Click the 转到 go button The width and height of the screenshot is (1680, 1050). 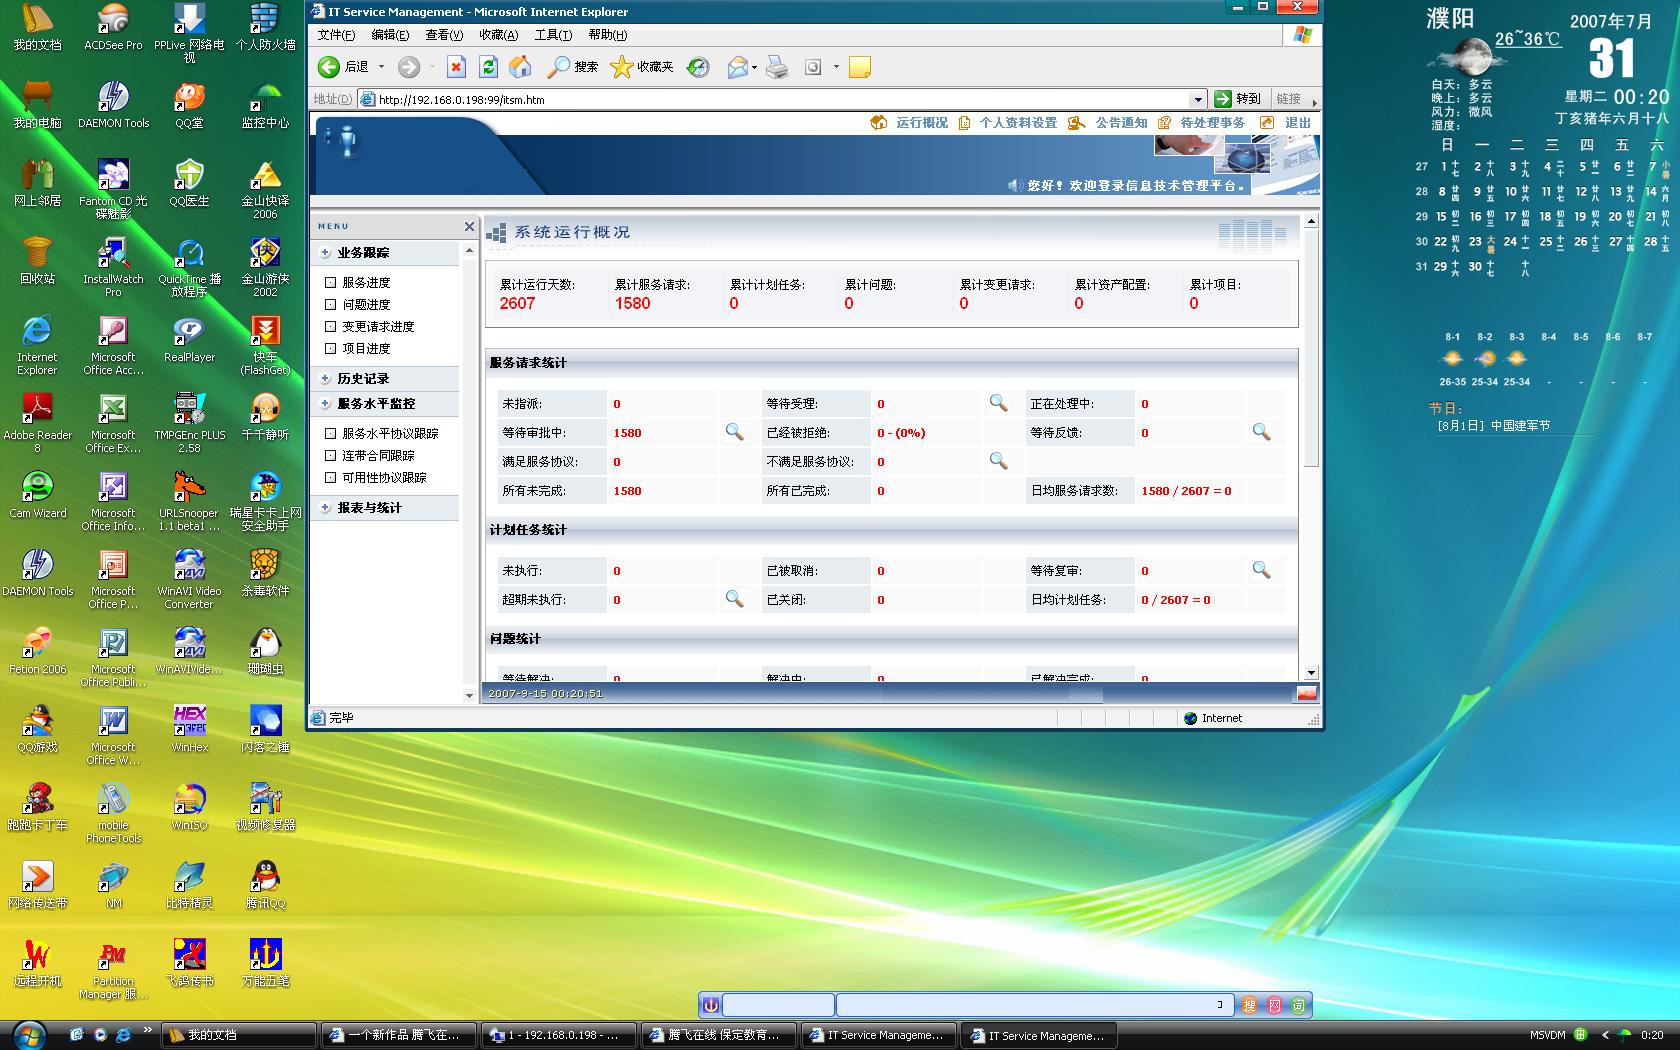pyautogui.click(x=1237, y=99)
